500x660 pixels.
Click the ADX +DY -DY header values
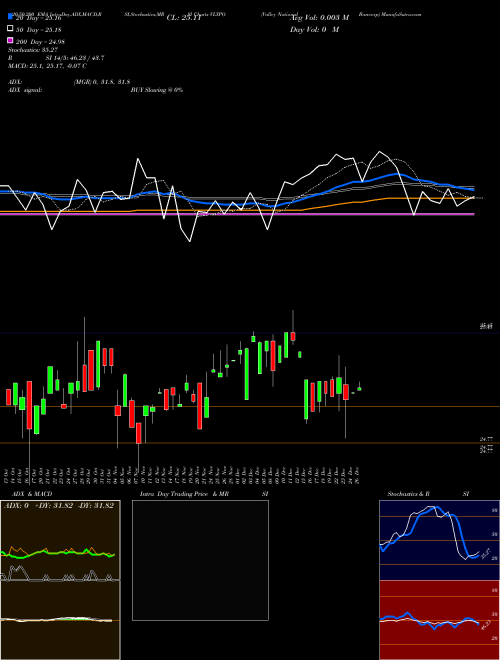pos(59,506)
